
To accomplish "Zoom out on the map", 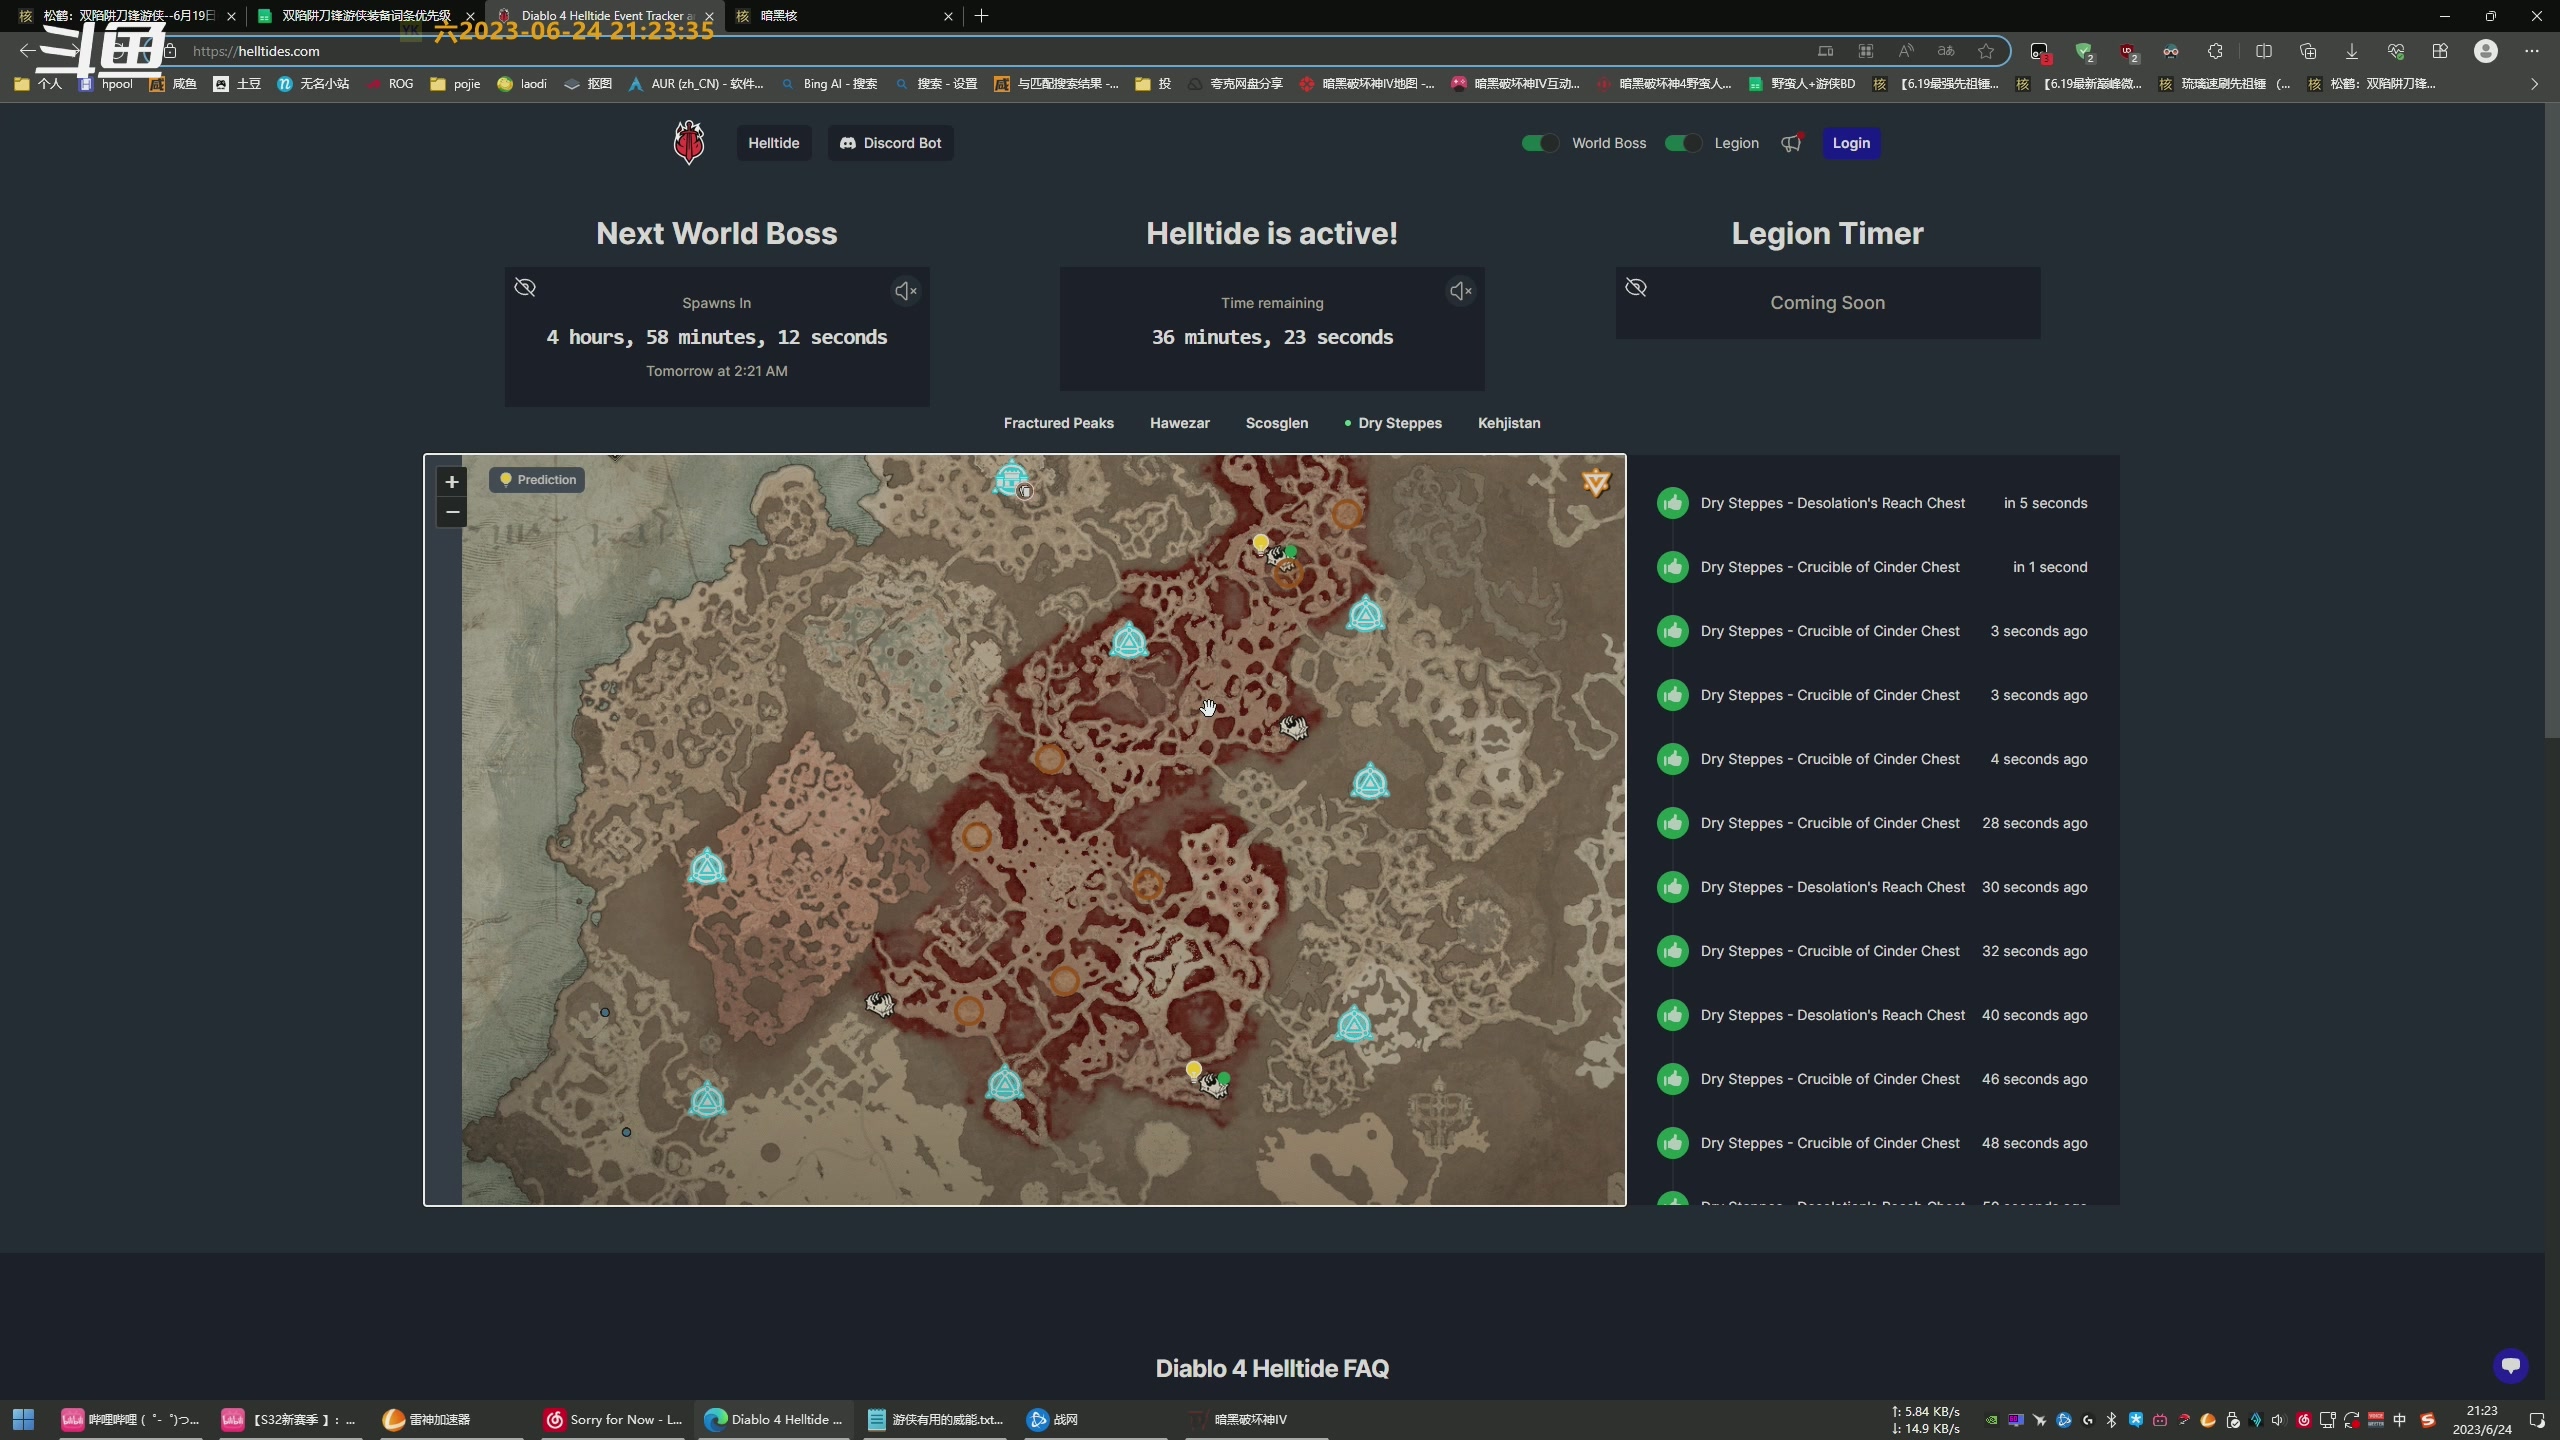I will [x=452, y=512].
